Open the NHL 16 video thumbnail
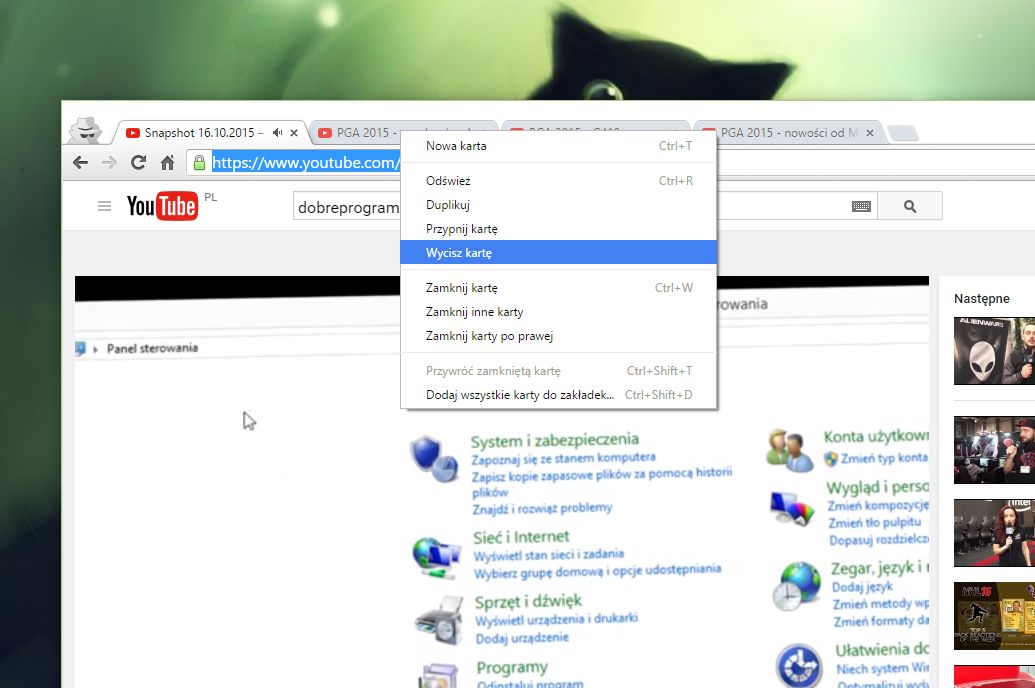Image resolution: width=1035 pixels, height=688 pixels. [994, 616]
